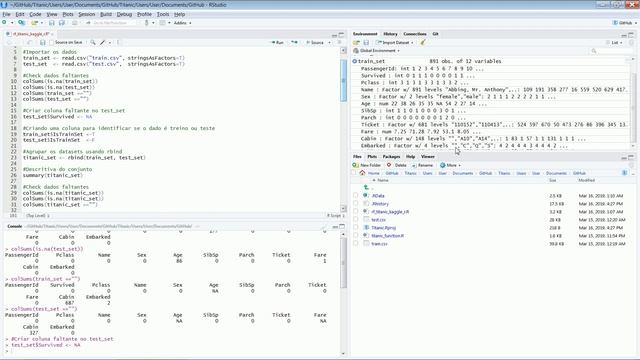
Task: Open the Source button dropdown arrow
Action: [329, 42]
